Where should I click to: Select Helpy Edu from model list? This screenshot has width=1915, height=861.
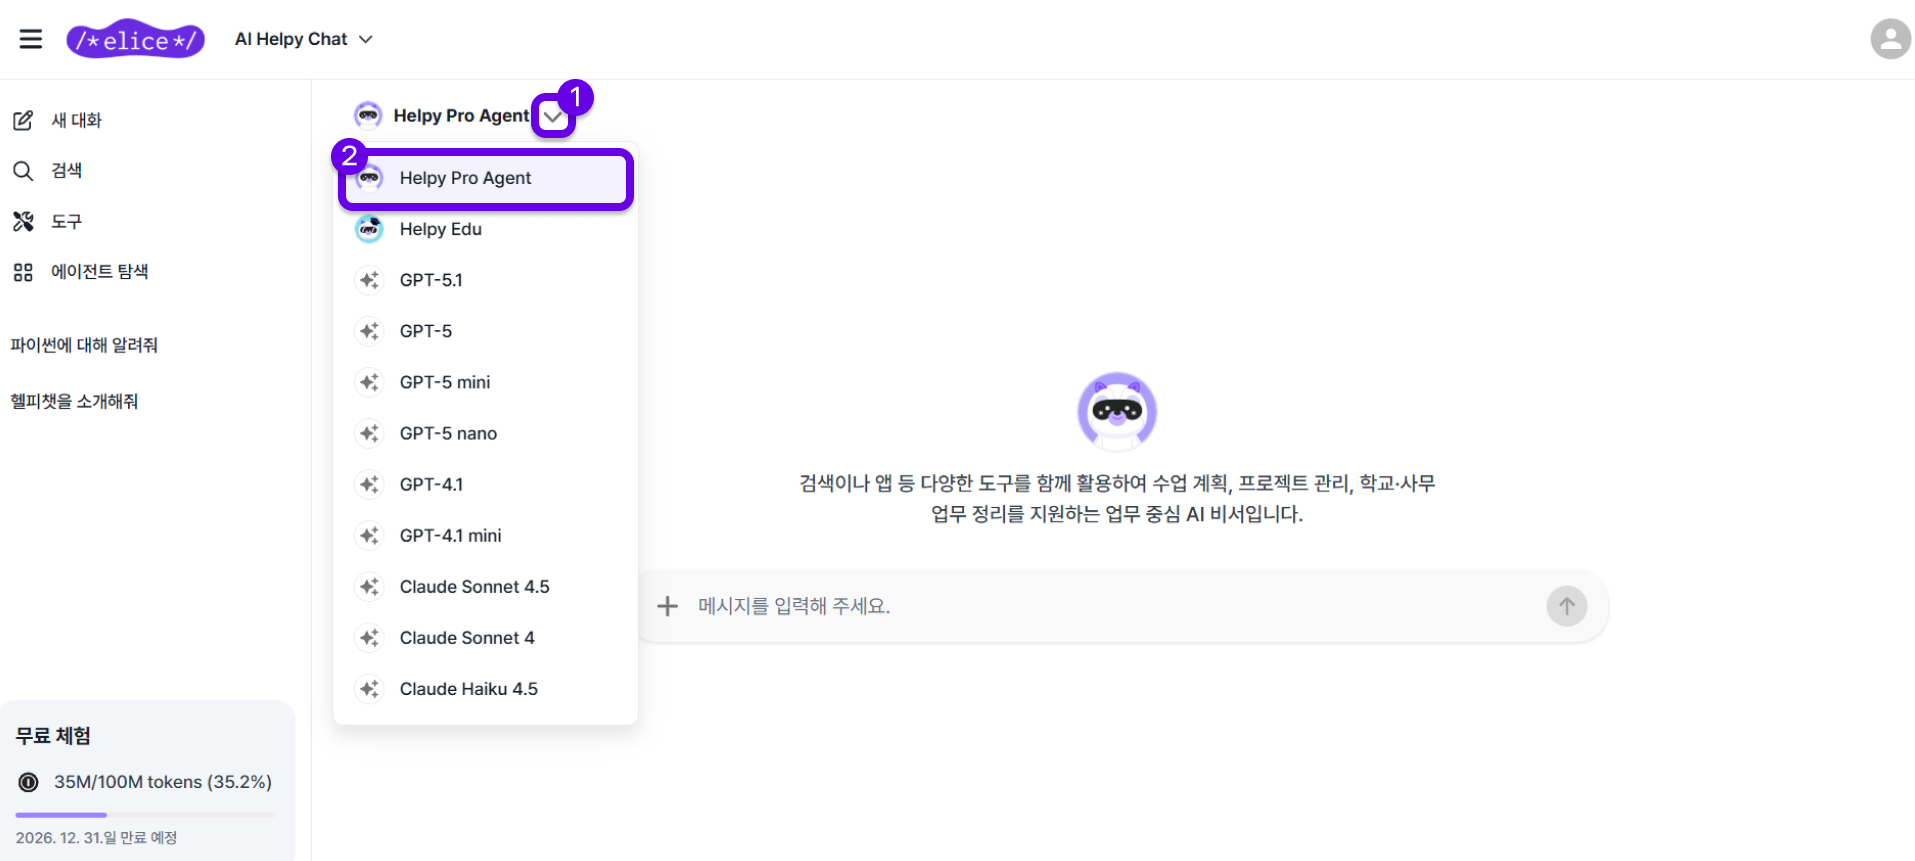440,229
